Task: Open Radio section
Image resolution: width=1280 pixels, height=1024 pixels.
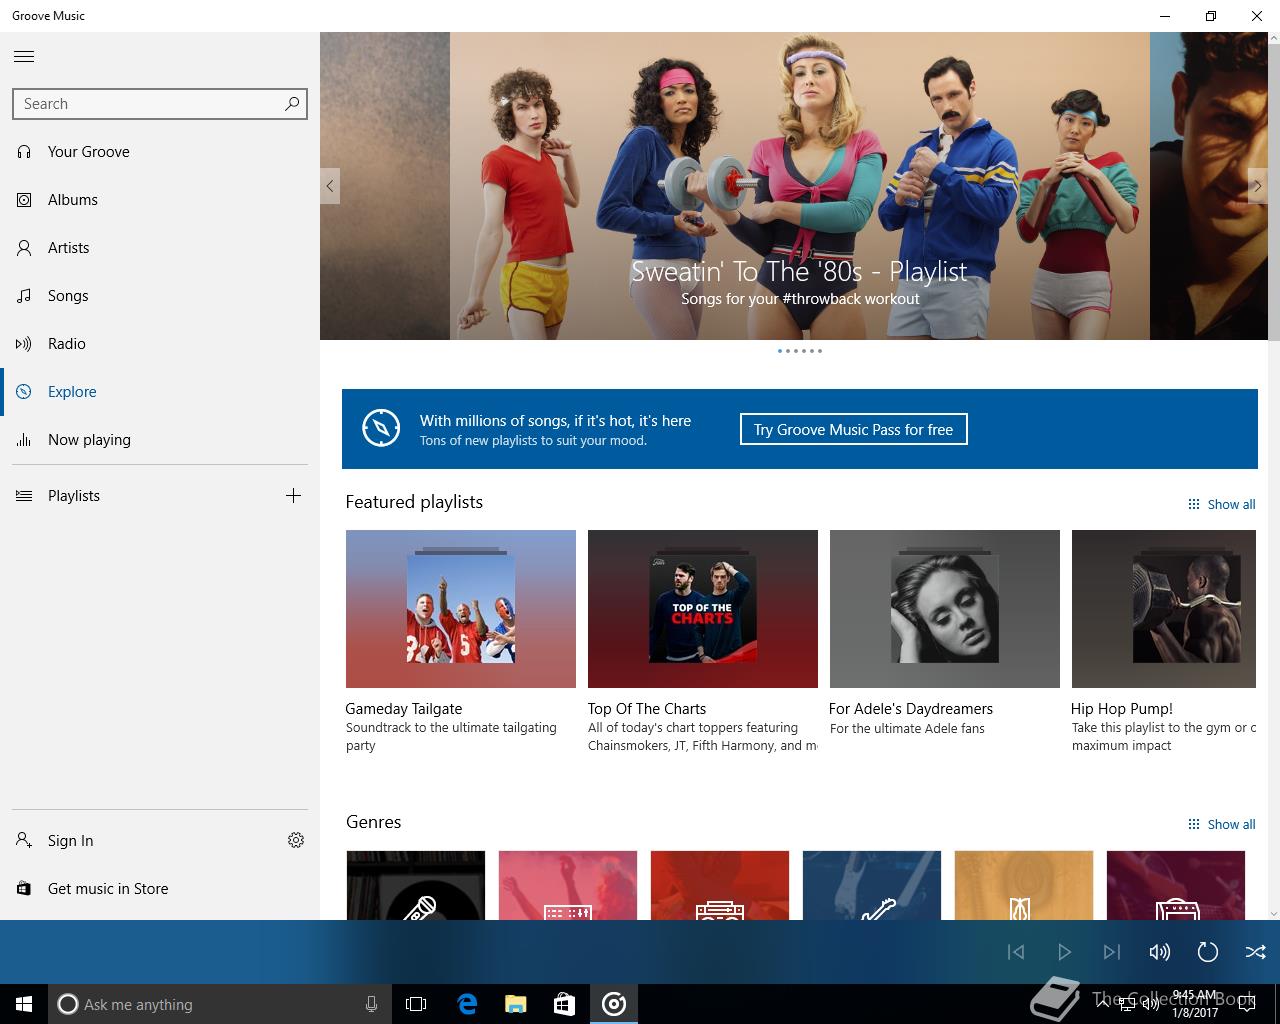Action: [x=160, y=344]
